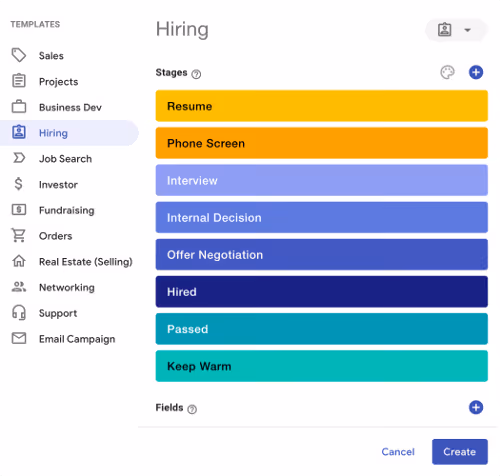Show help for Stages question mark
Image resolution: width=500 pixels, height=476 pixels.
[196, 74]
